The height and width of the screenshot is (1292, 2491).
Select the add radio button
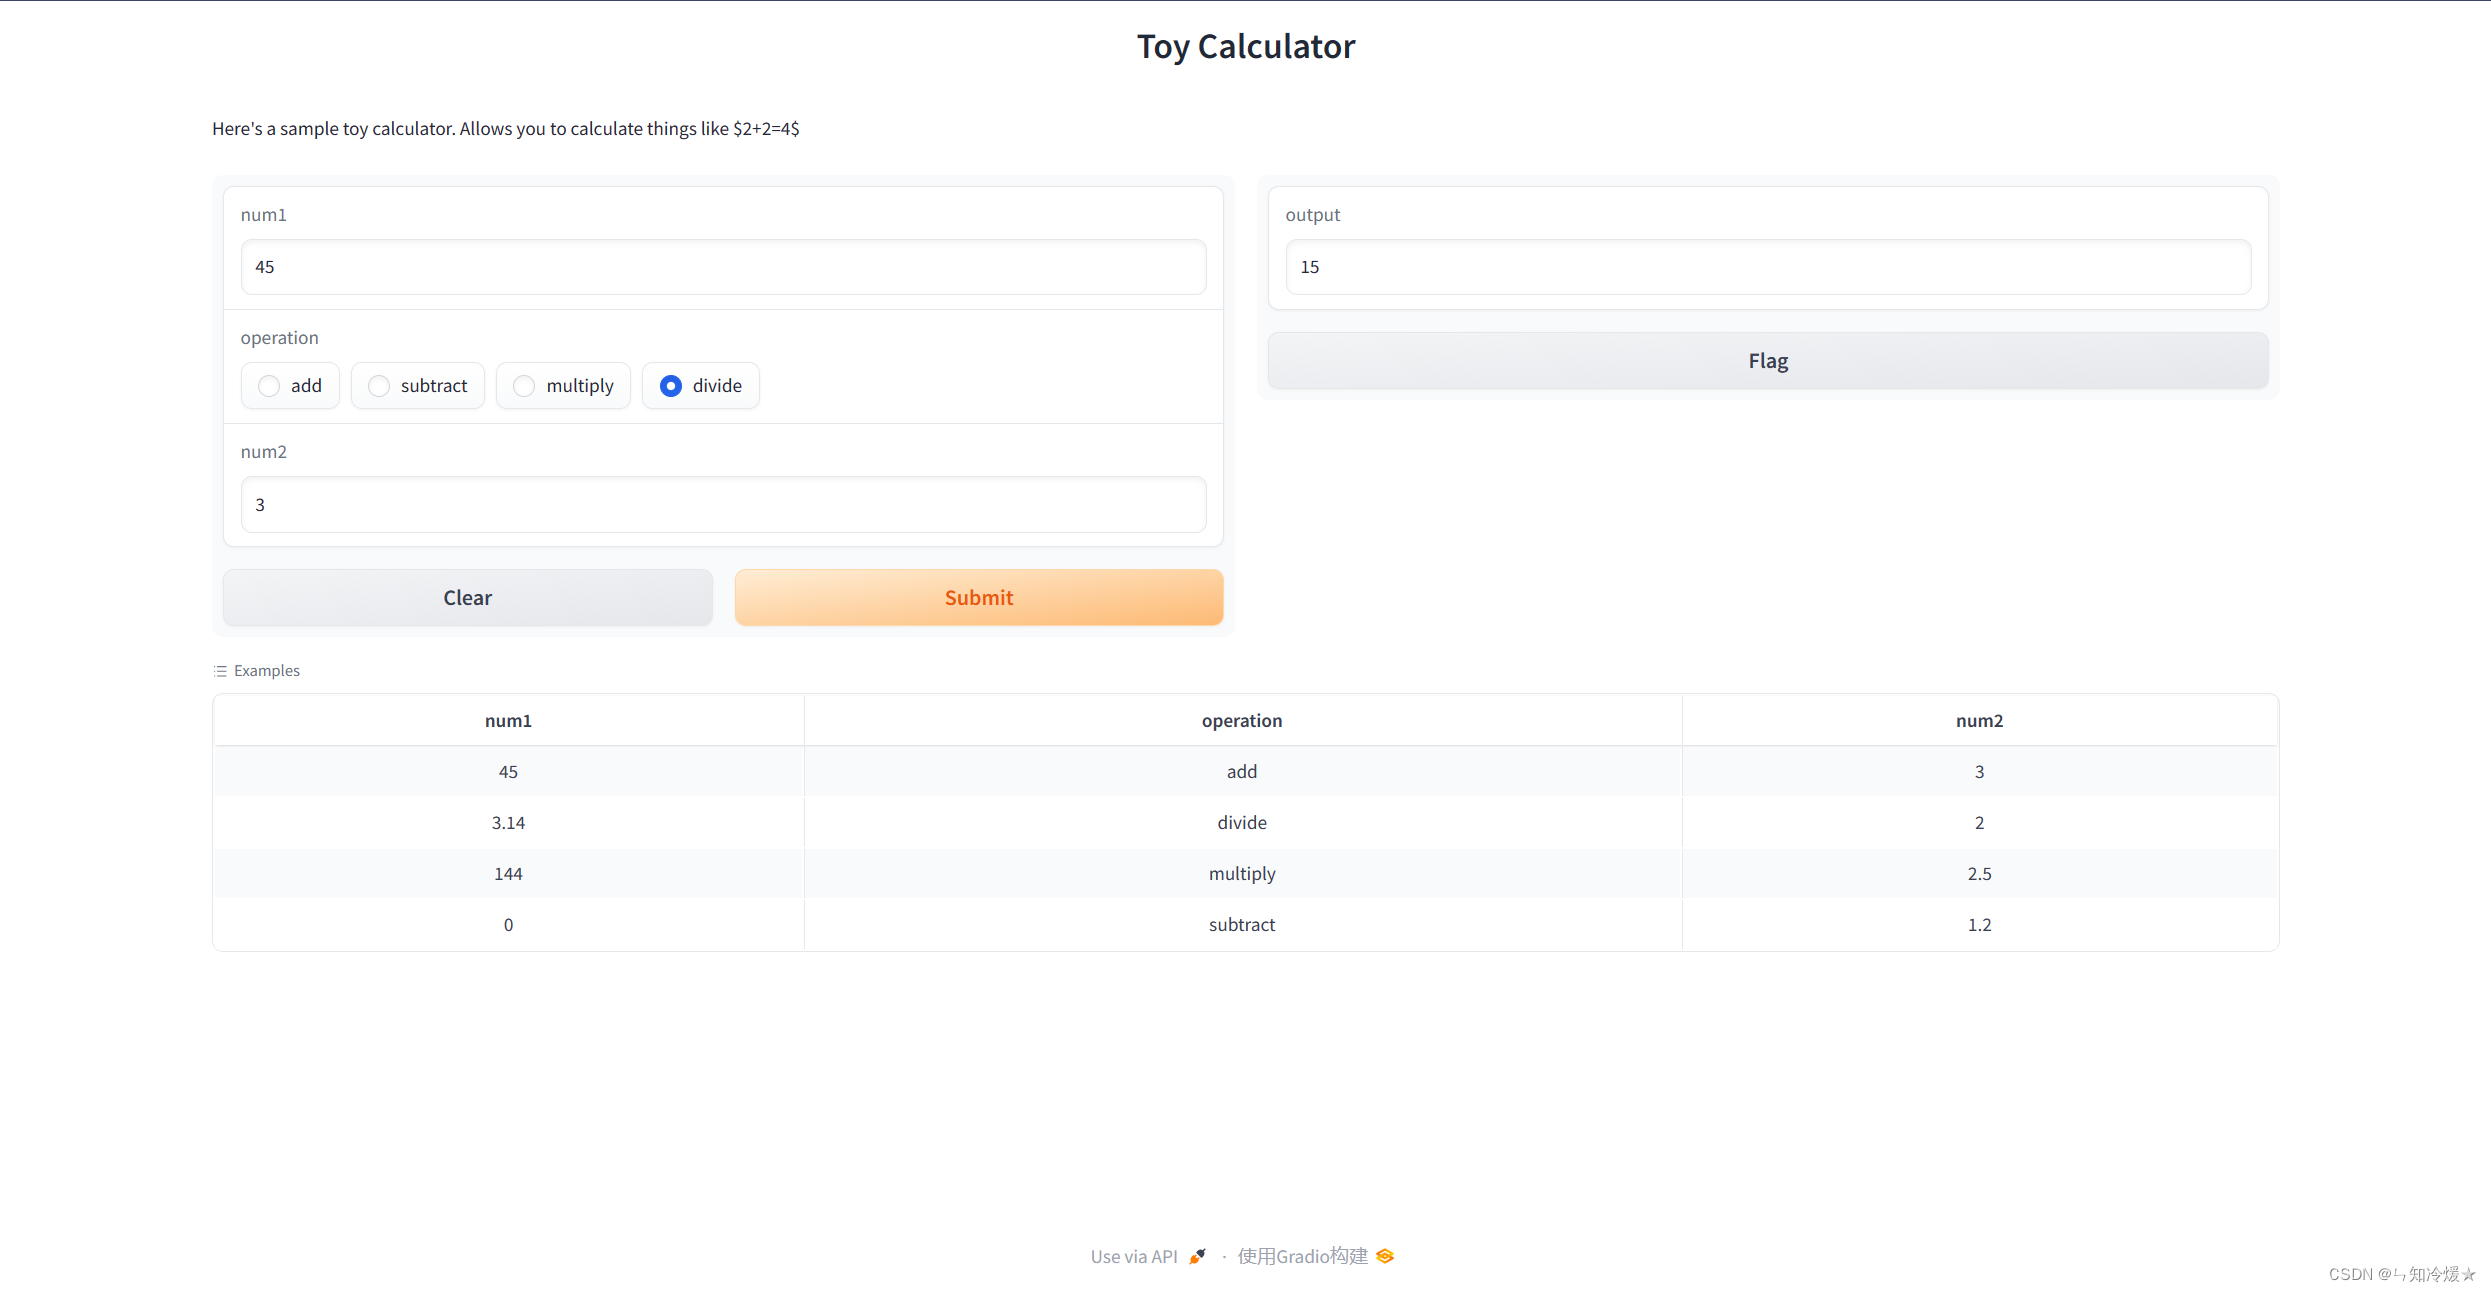[x=269, y=386]
